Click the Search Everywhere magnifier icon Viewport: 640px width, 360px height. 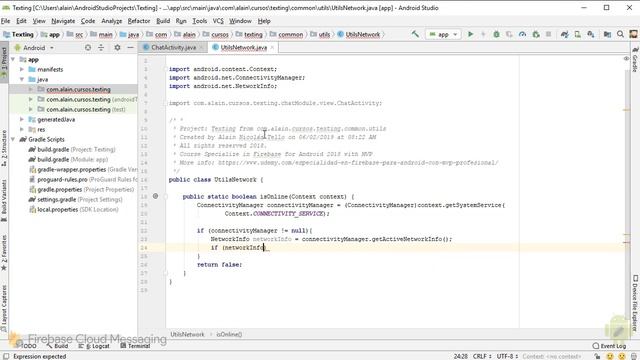click(x=620, y=34)
